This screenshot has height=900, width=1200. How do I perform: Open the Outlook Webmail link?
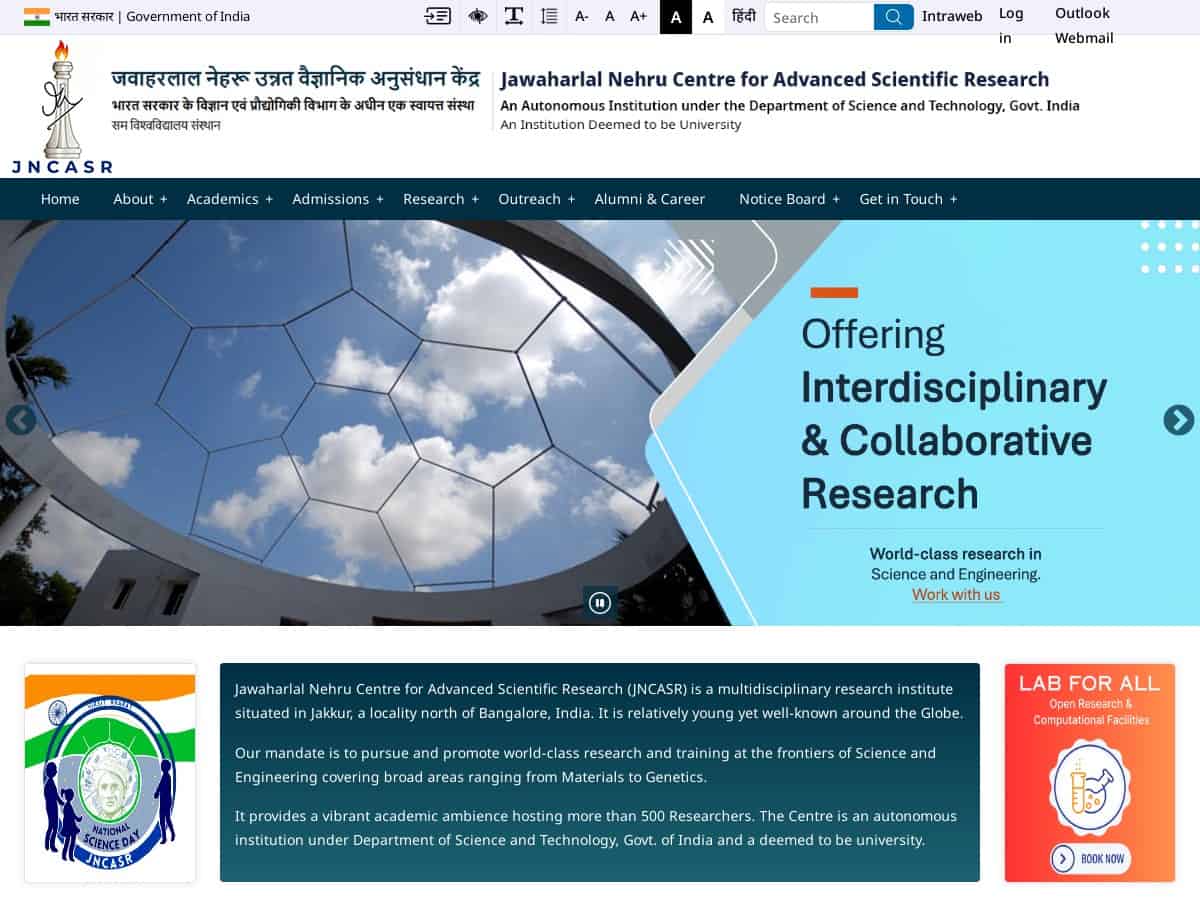[1084, 26]
